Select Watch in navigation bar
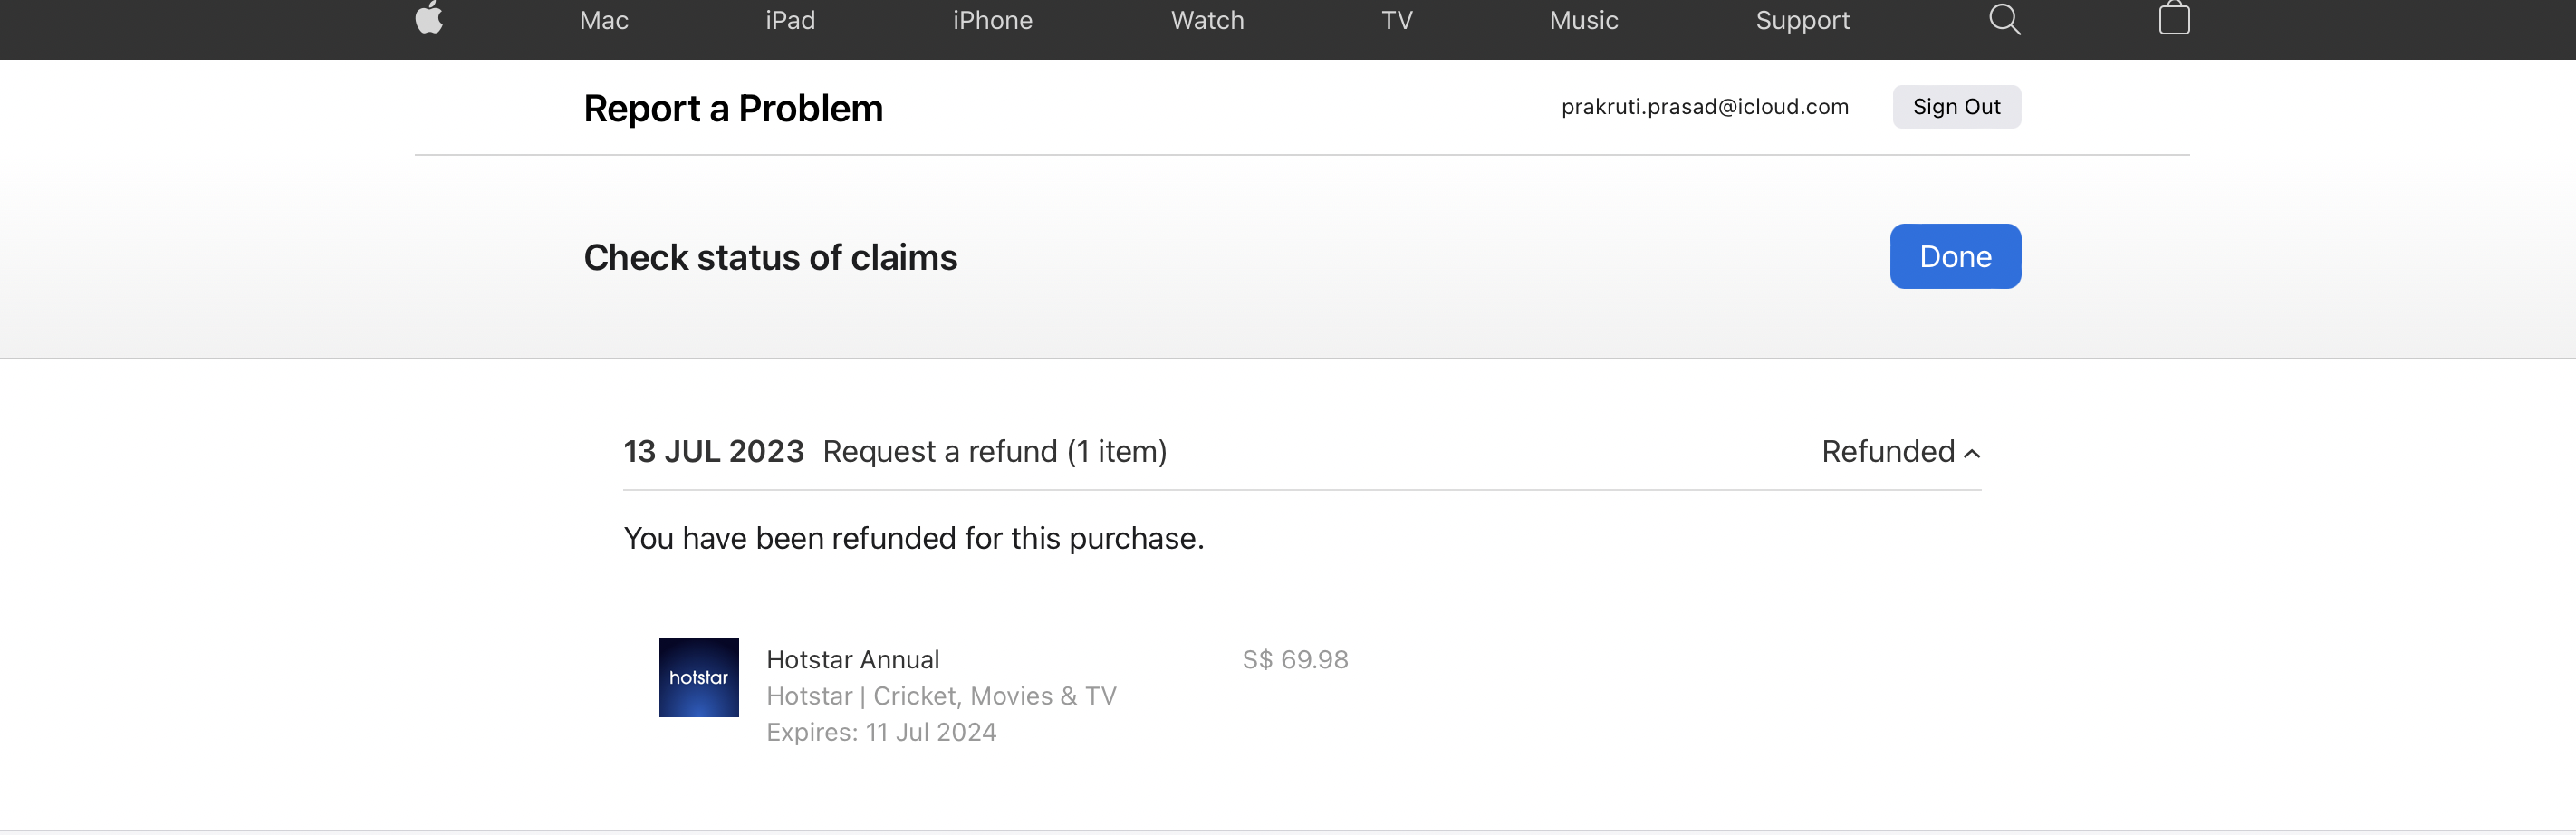 point(1207,21)
